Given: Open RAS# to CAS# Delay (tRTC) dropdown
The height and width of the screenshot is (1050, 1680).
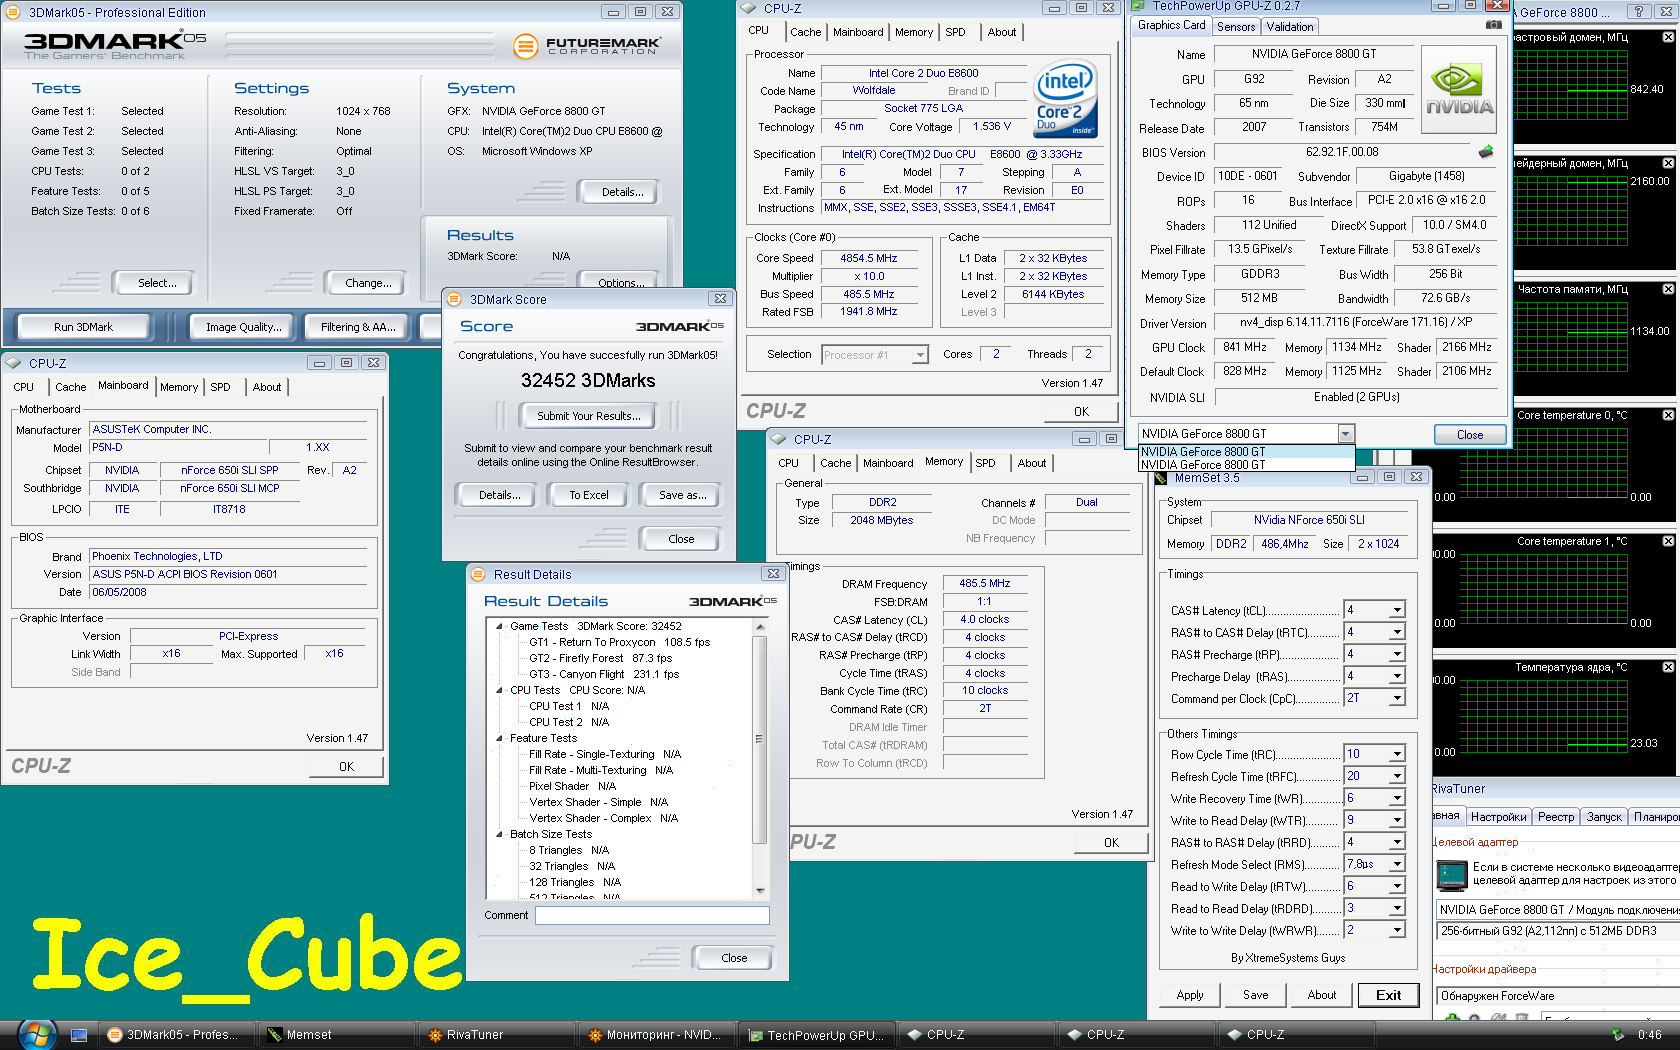Looking at the screenshot, I should 1397,632.
